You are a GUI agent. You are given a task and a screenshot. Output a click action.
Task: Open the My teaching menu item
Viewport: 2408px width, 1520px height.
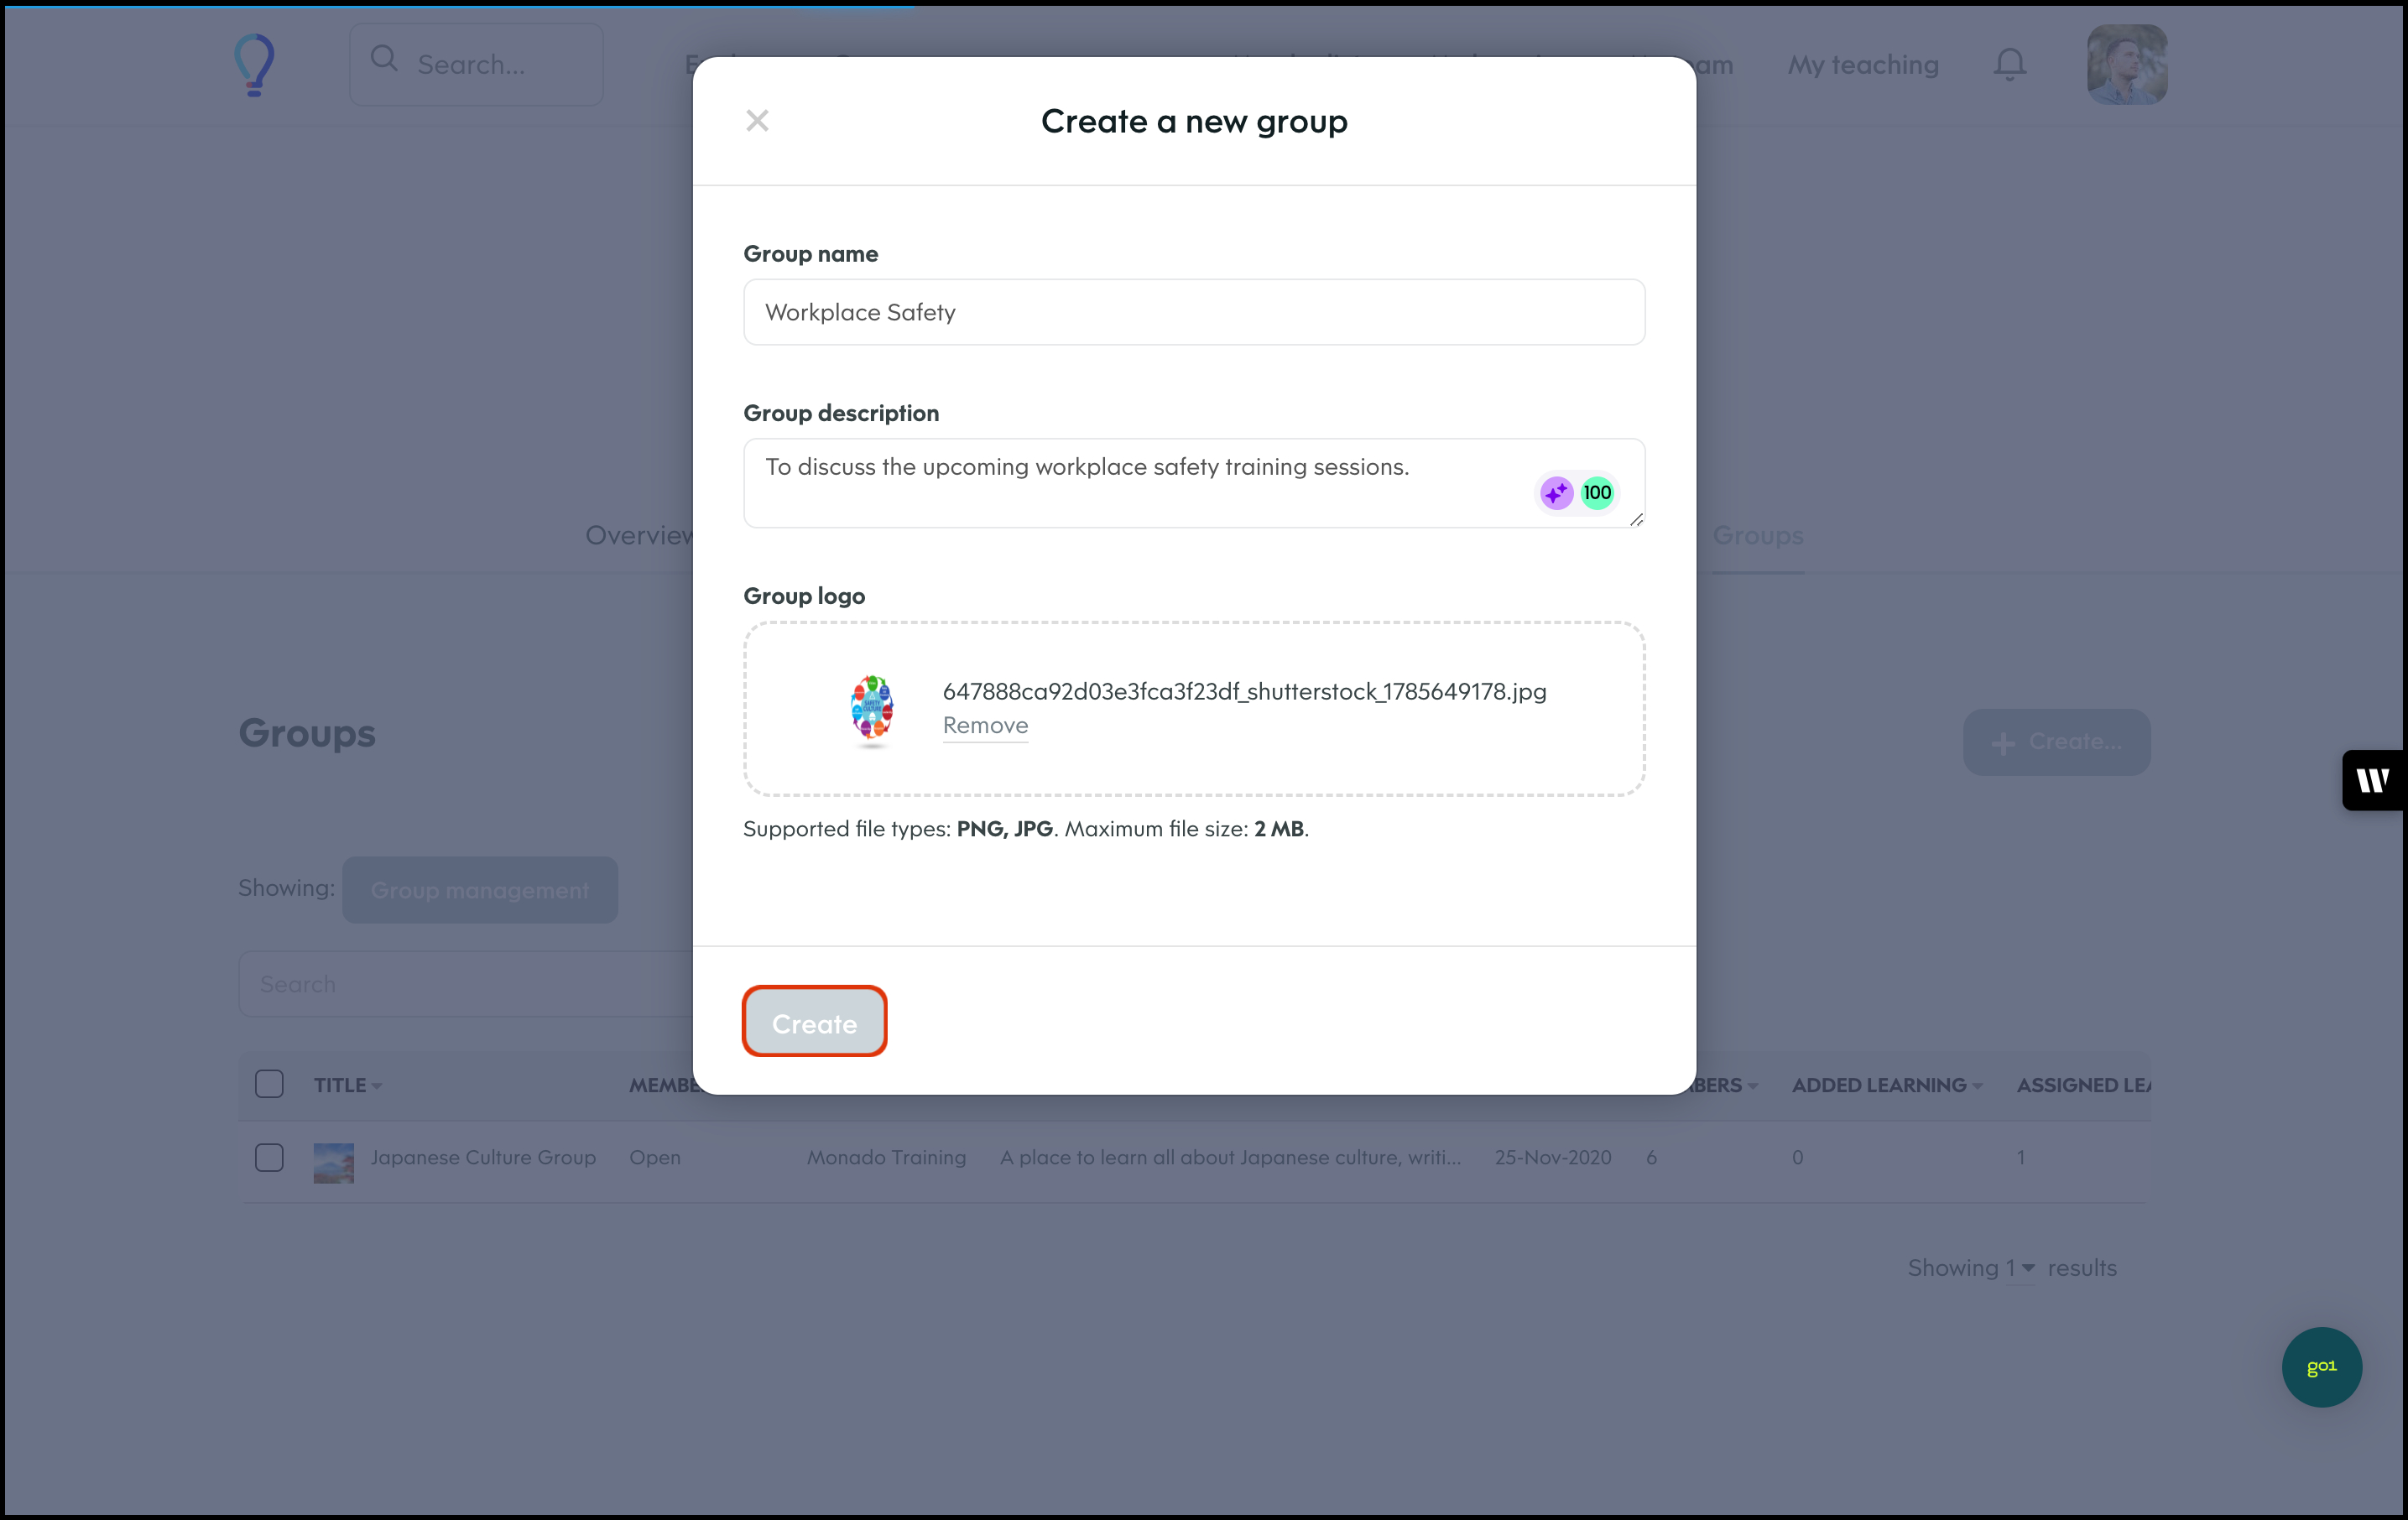click(1862, 65)
